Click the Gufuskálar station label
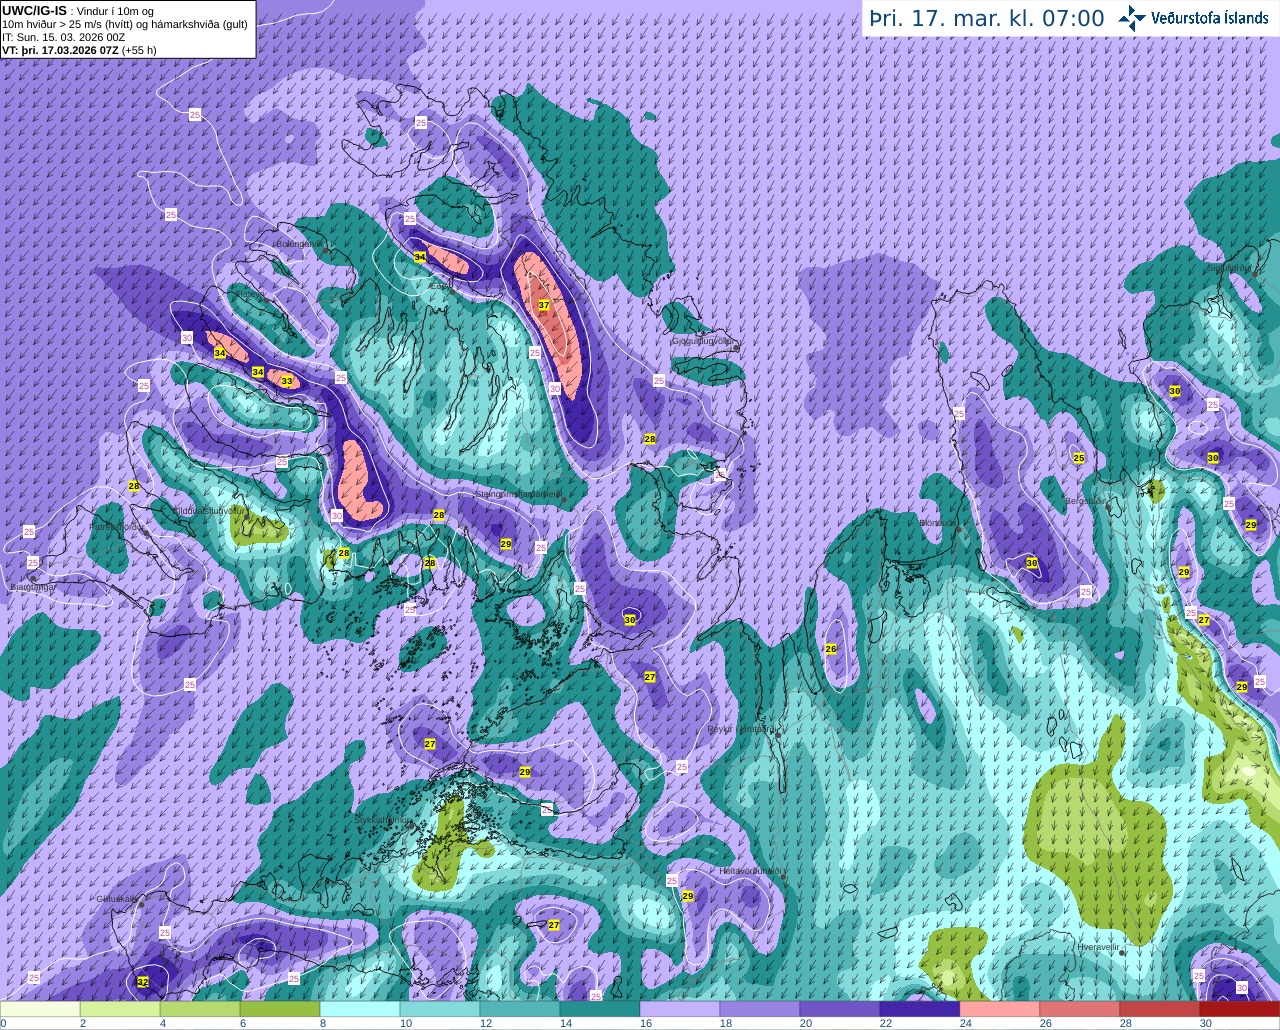The image size is (1280, 1030). tap(117, 899)
